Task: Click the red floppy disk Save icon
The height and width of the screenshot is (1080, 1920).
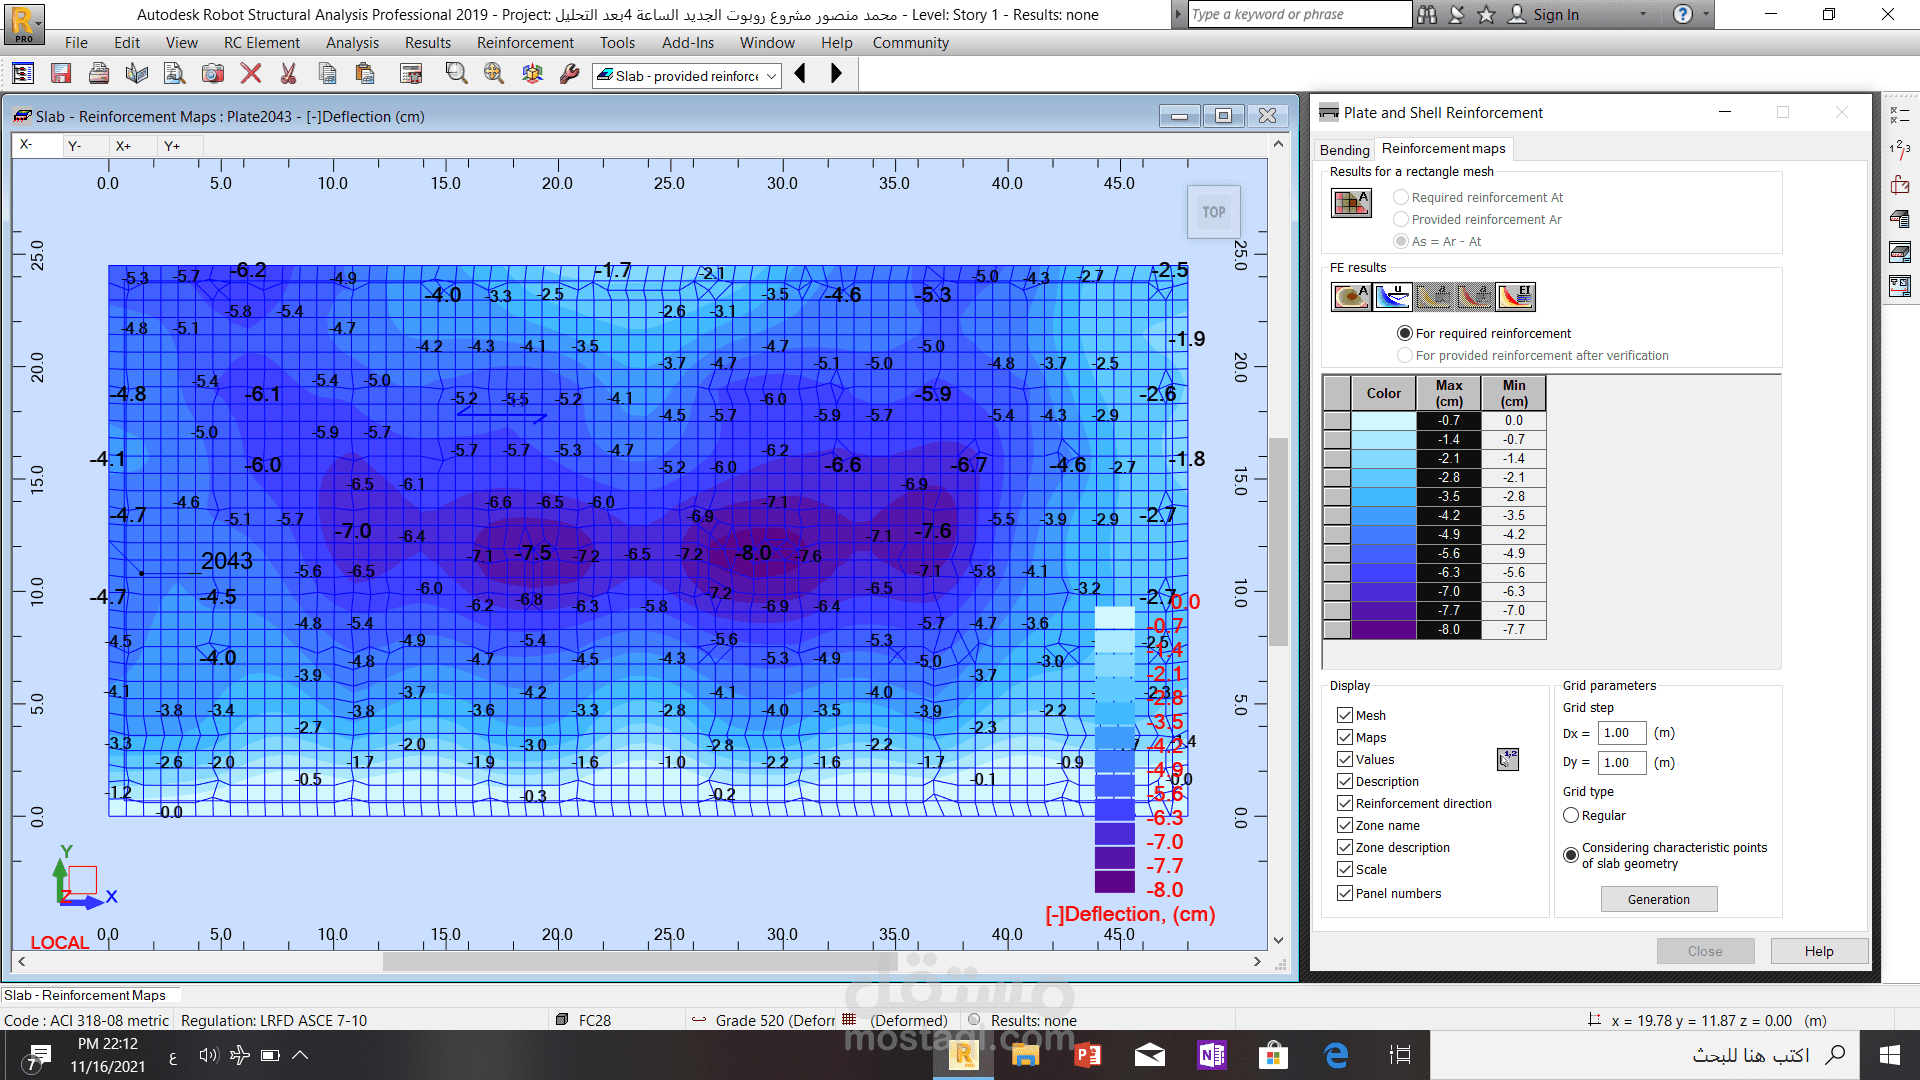Action: pyautogui.click(x=61, y=74)
